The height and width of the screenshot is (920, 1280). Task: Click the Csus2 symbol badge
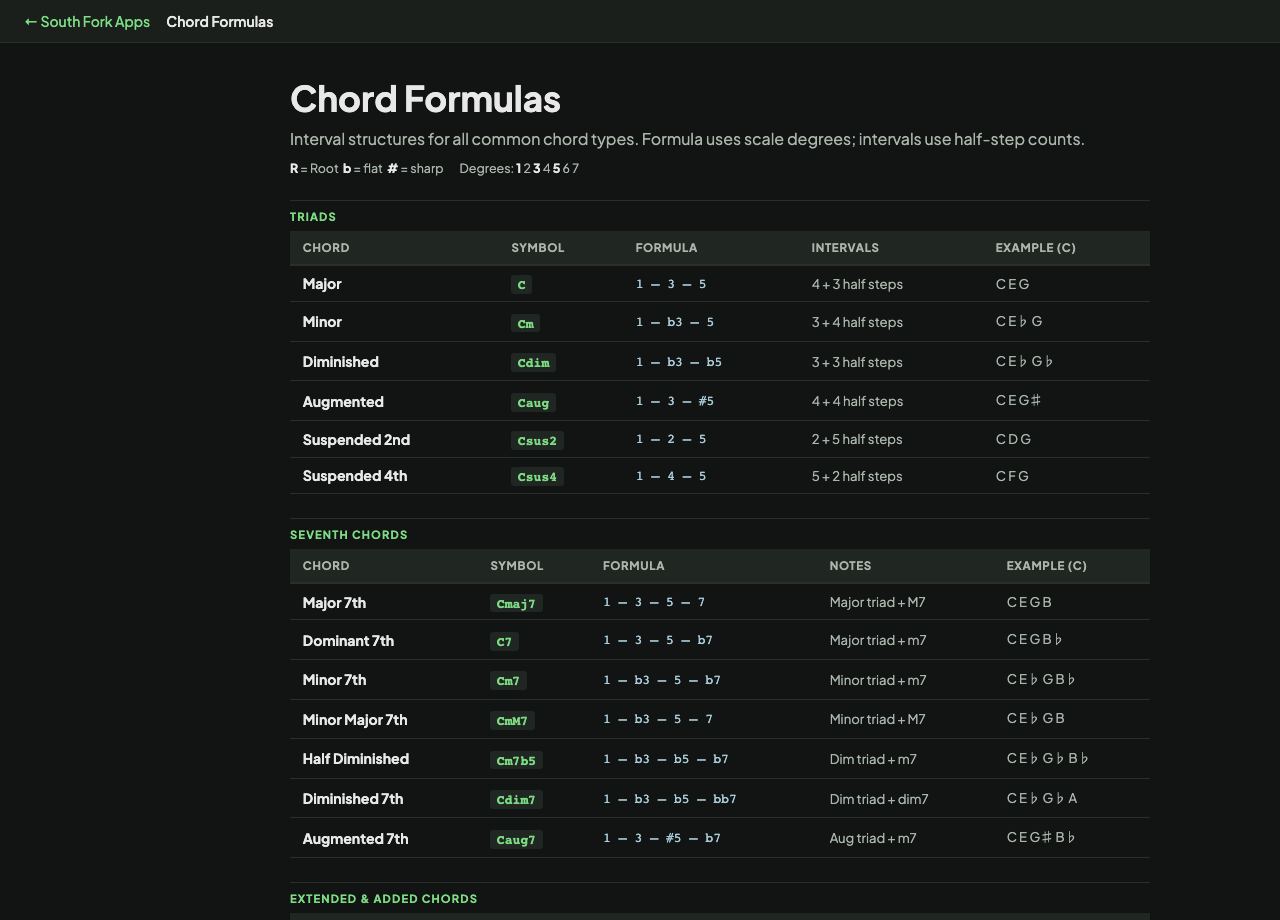pos(537,440)
